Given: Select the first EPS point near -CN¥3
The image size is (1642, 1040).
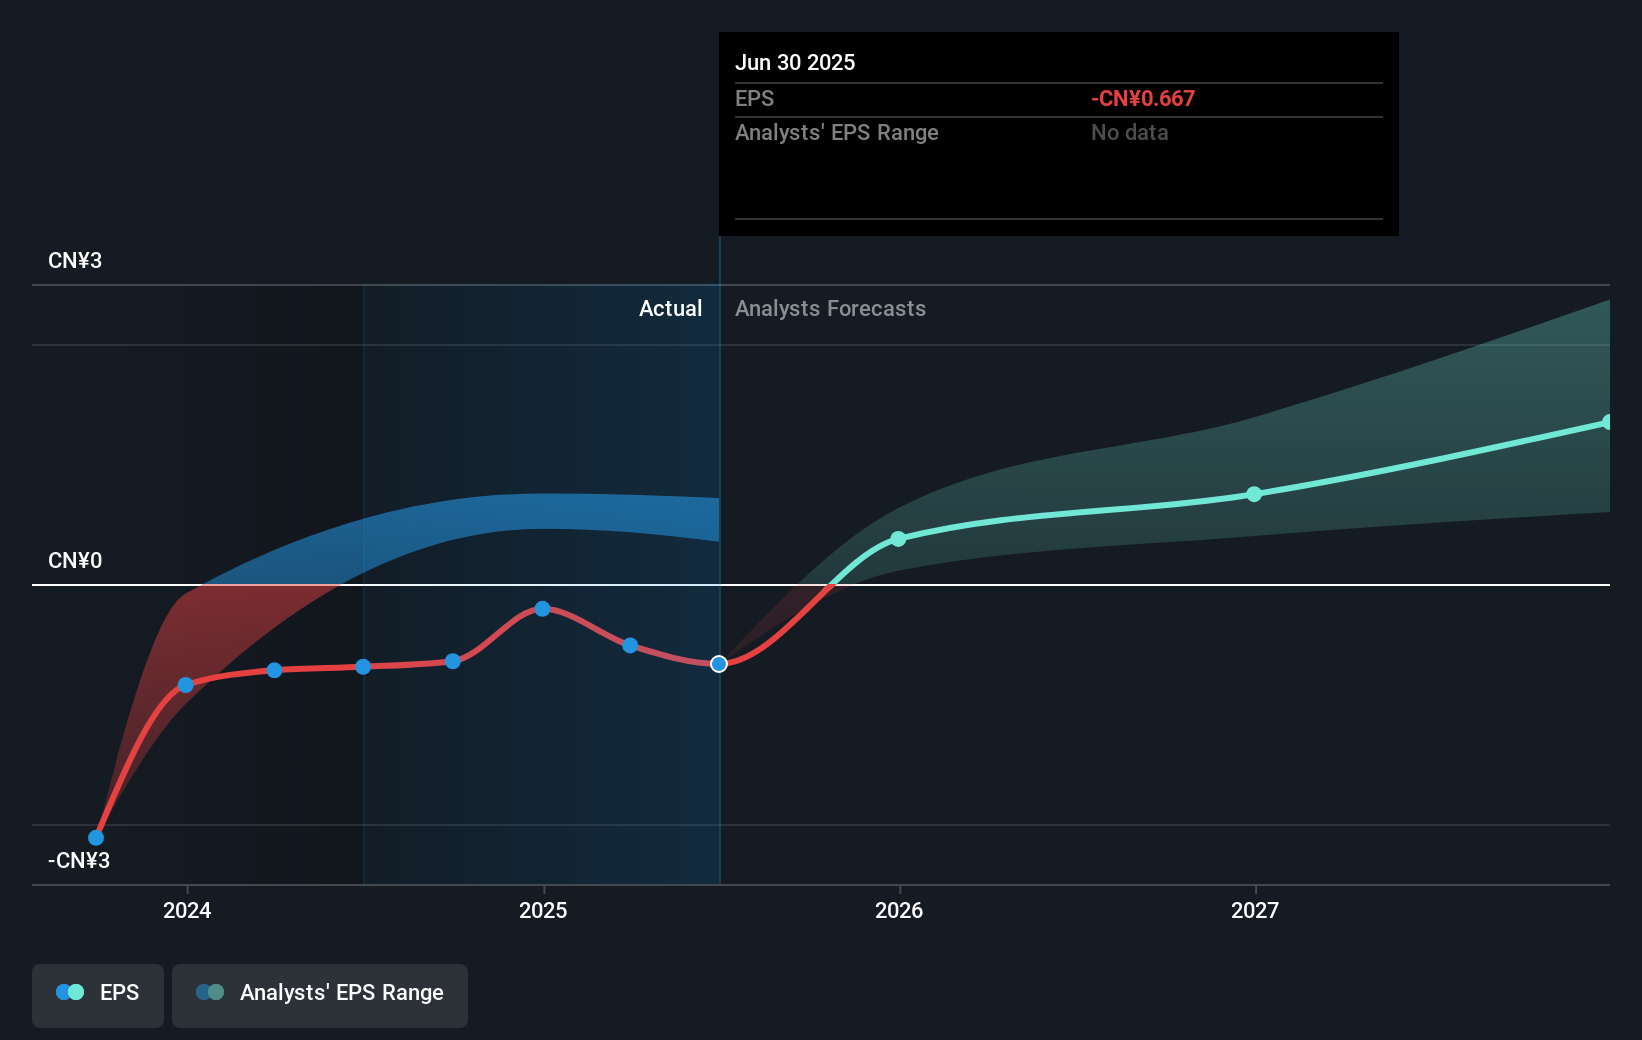Looking at the screenshot, I should pos(96,838).
